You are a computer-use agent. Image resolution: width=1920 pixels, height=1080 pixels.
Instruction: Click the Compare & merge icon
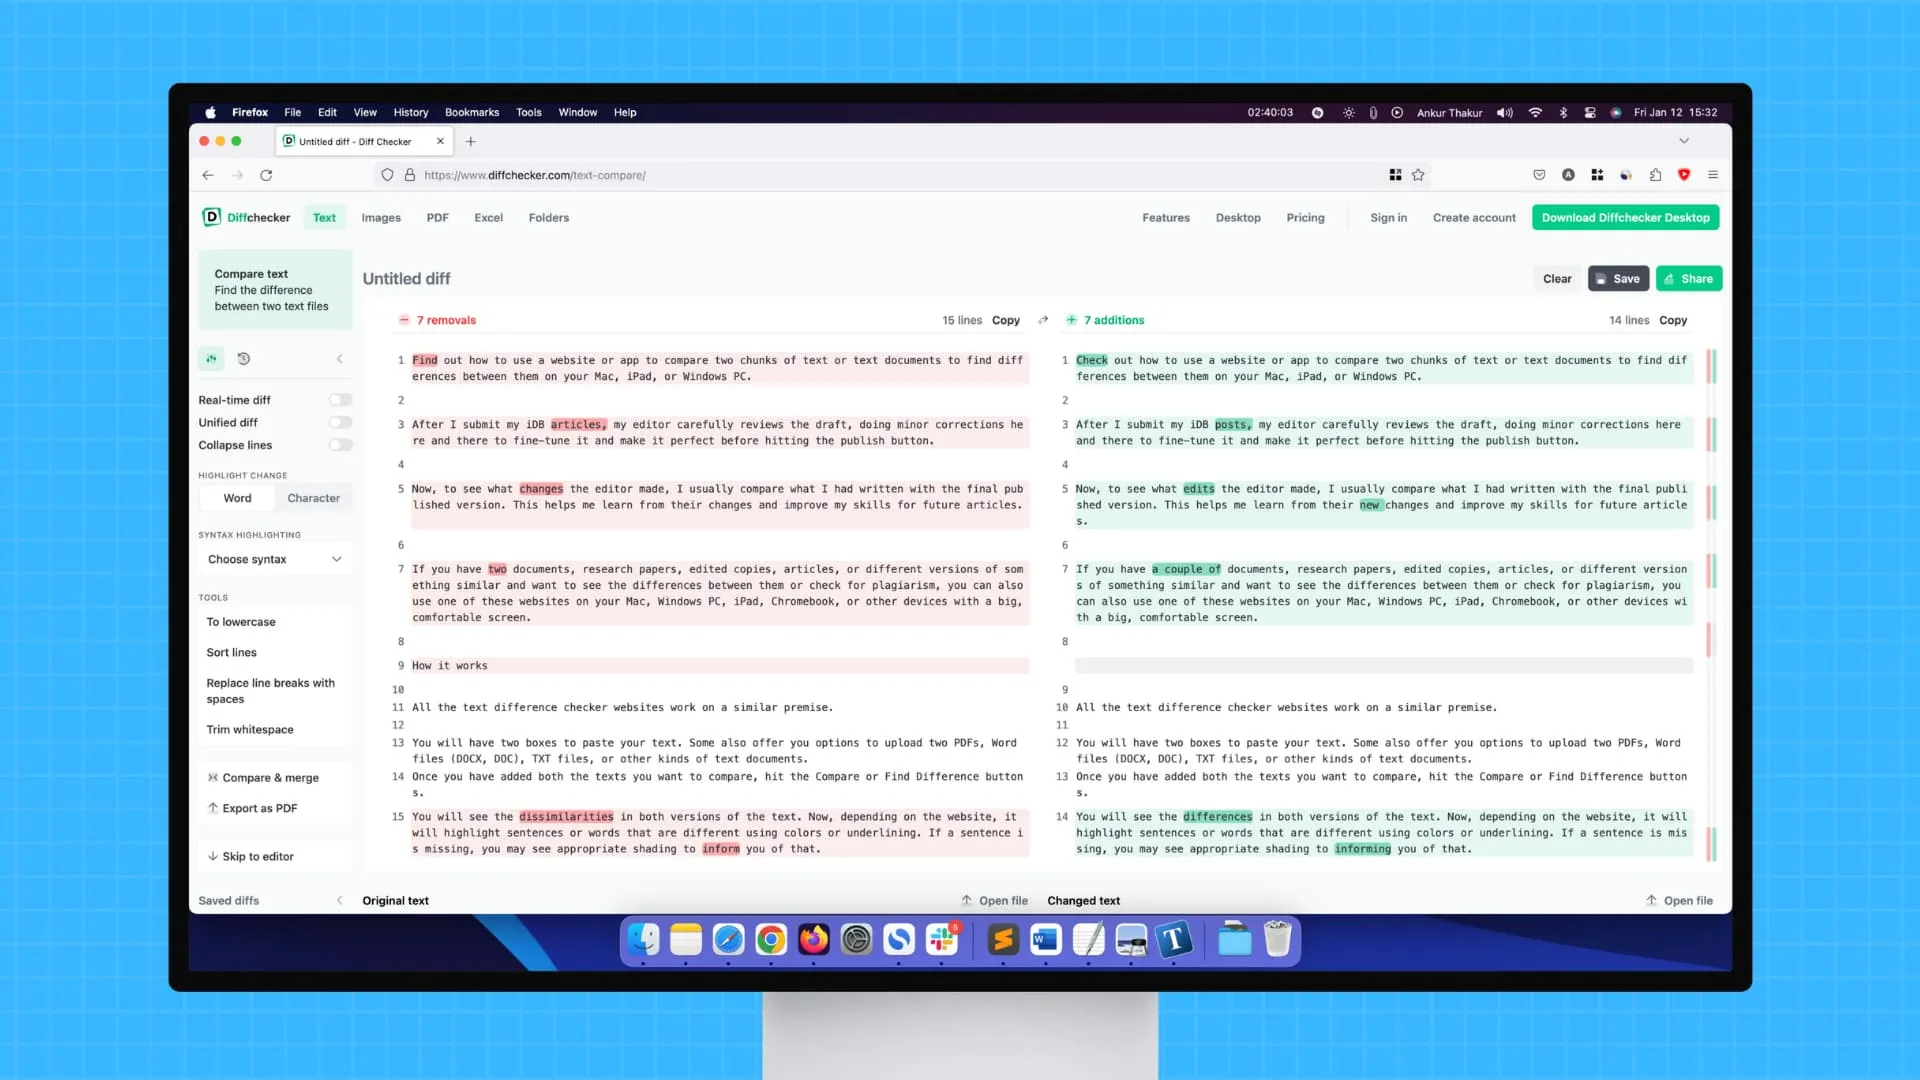click(x=212, y=777)
